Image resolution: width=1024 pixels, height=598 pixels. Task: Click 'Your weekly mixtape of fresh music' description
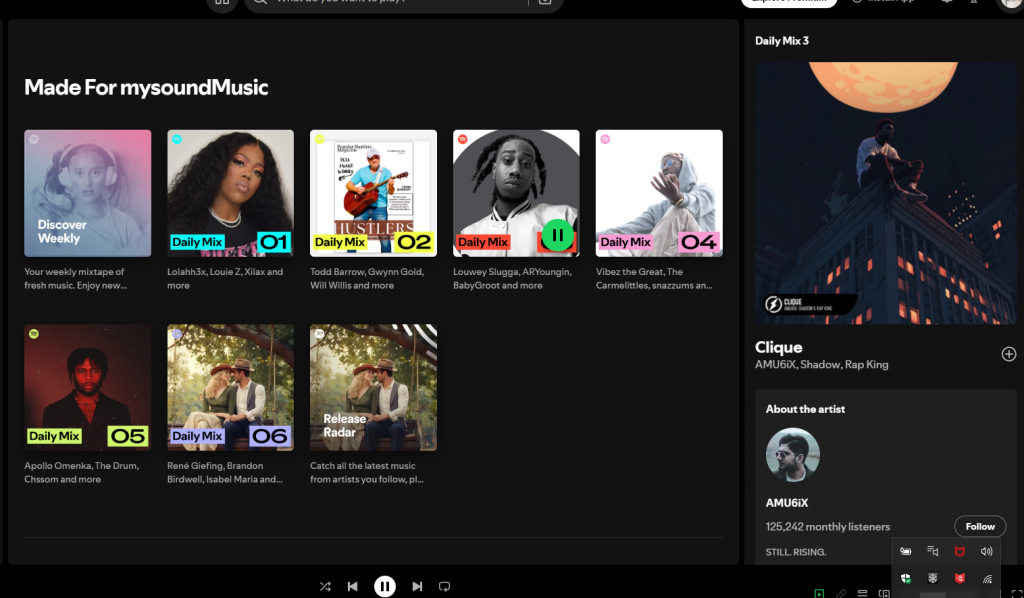coord(75,279)
